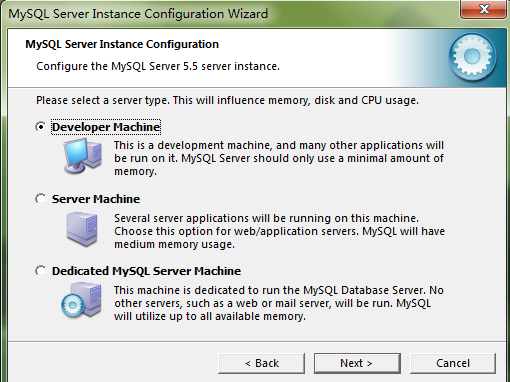Click 'Please select a server type' instruction text

tap(227, 100)
